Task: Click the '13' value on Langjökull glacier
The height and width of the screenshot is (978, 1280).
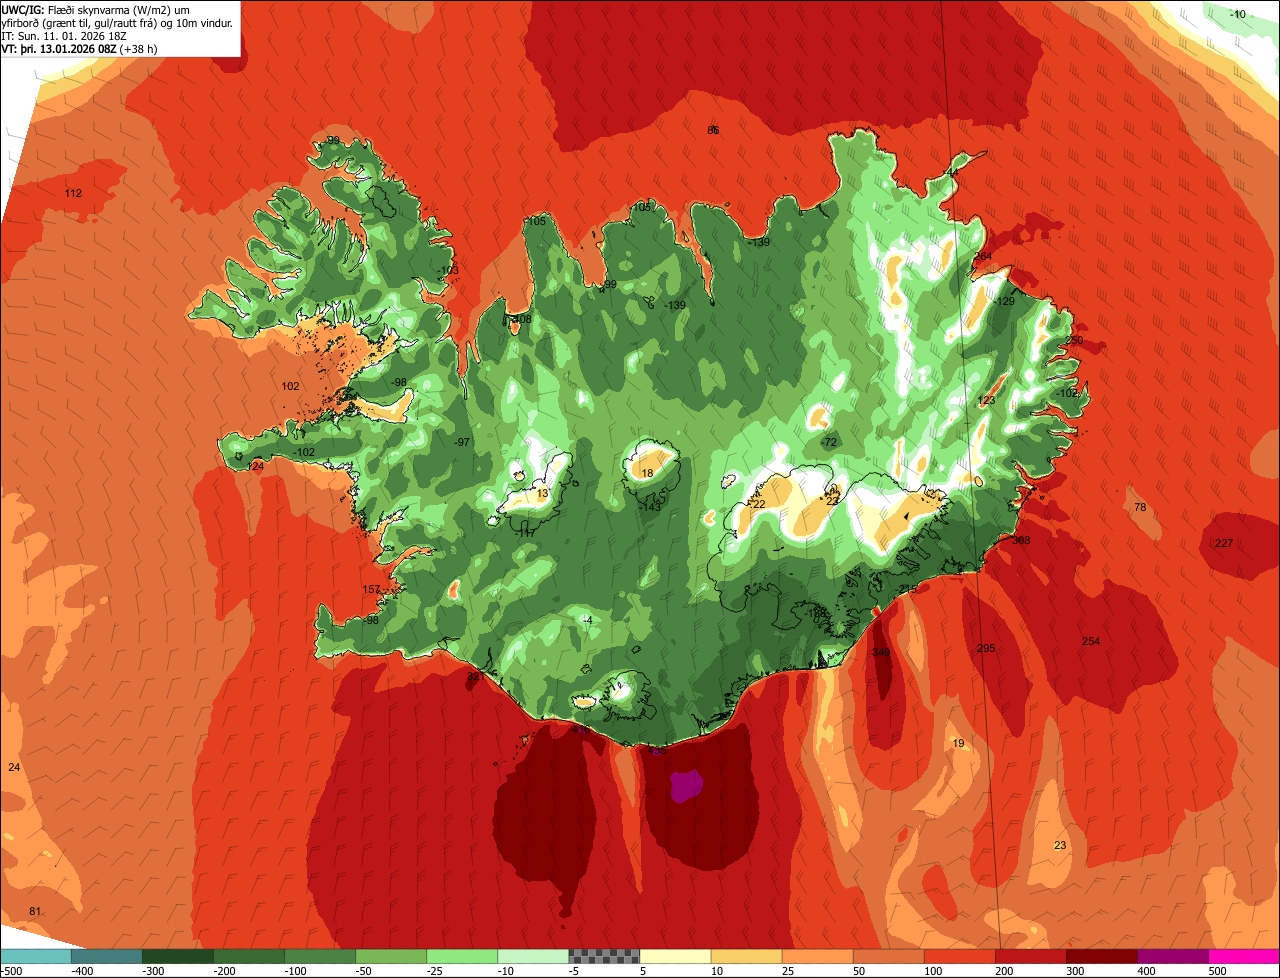Action: point(542,494)
